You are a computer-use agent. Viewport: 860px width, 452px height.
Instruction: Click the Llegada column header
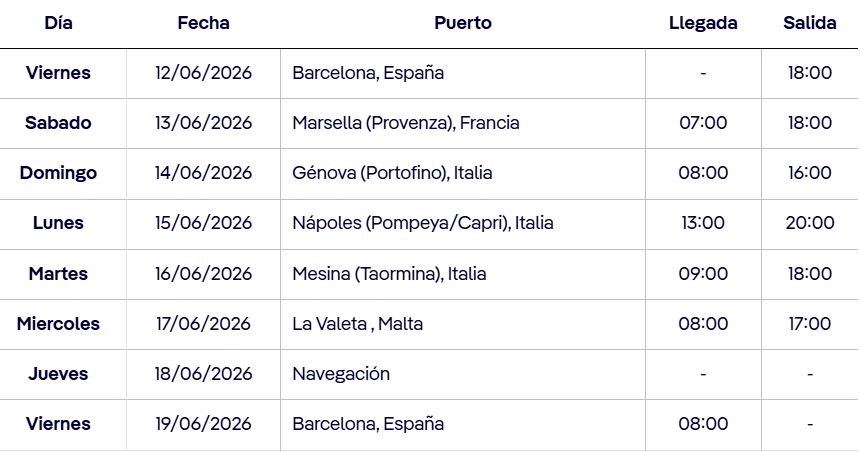click(703, 23)
